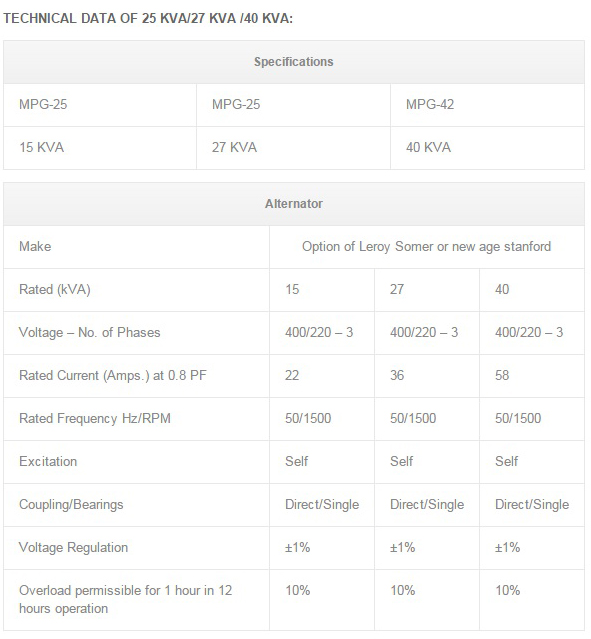Click the 15 KVA specification cell
The width and height of the screenshot is (591, 639).
pyautogui.click(x=100, y=148)
